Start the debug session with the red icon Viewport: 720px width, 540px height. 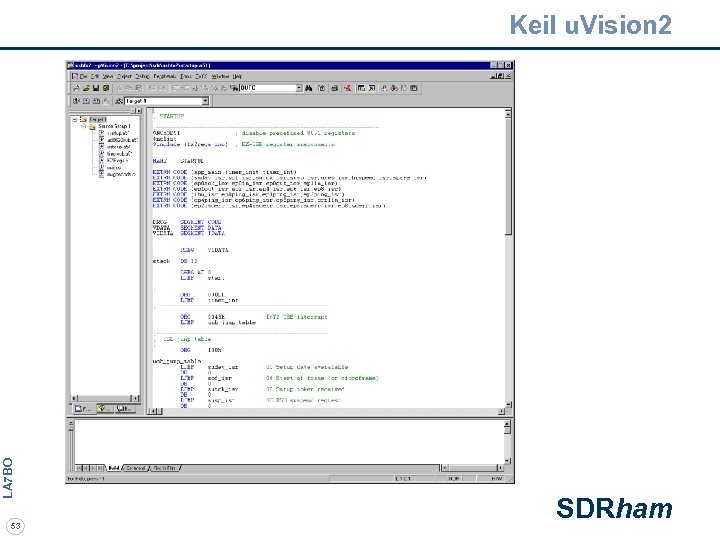[x=348, y=88]
